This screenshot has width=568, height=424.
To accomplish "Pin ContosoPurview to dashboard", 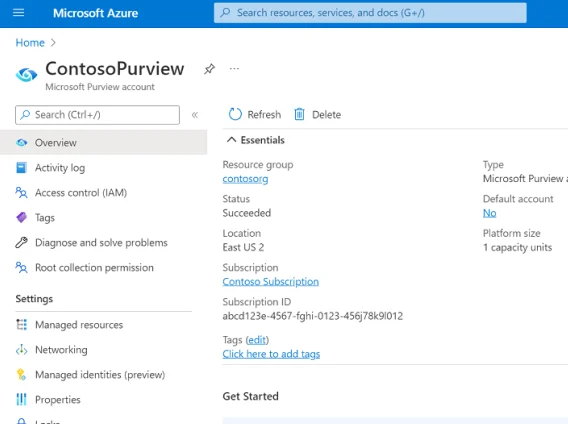I will (x=209, y=69).
